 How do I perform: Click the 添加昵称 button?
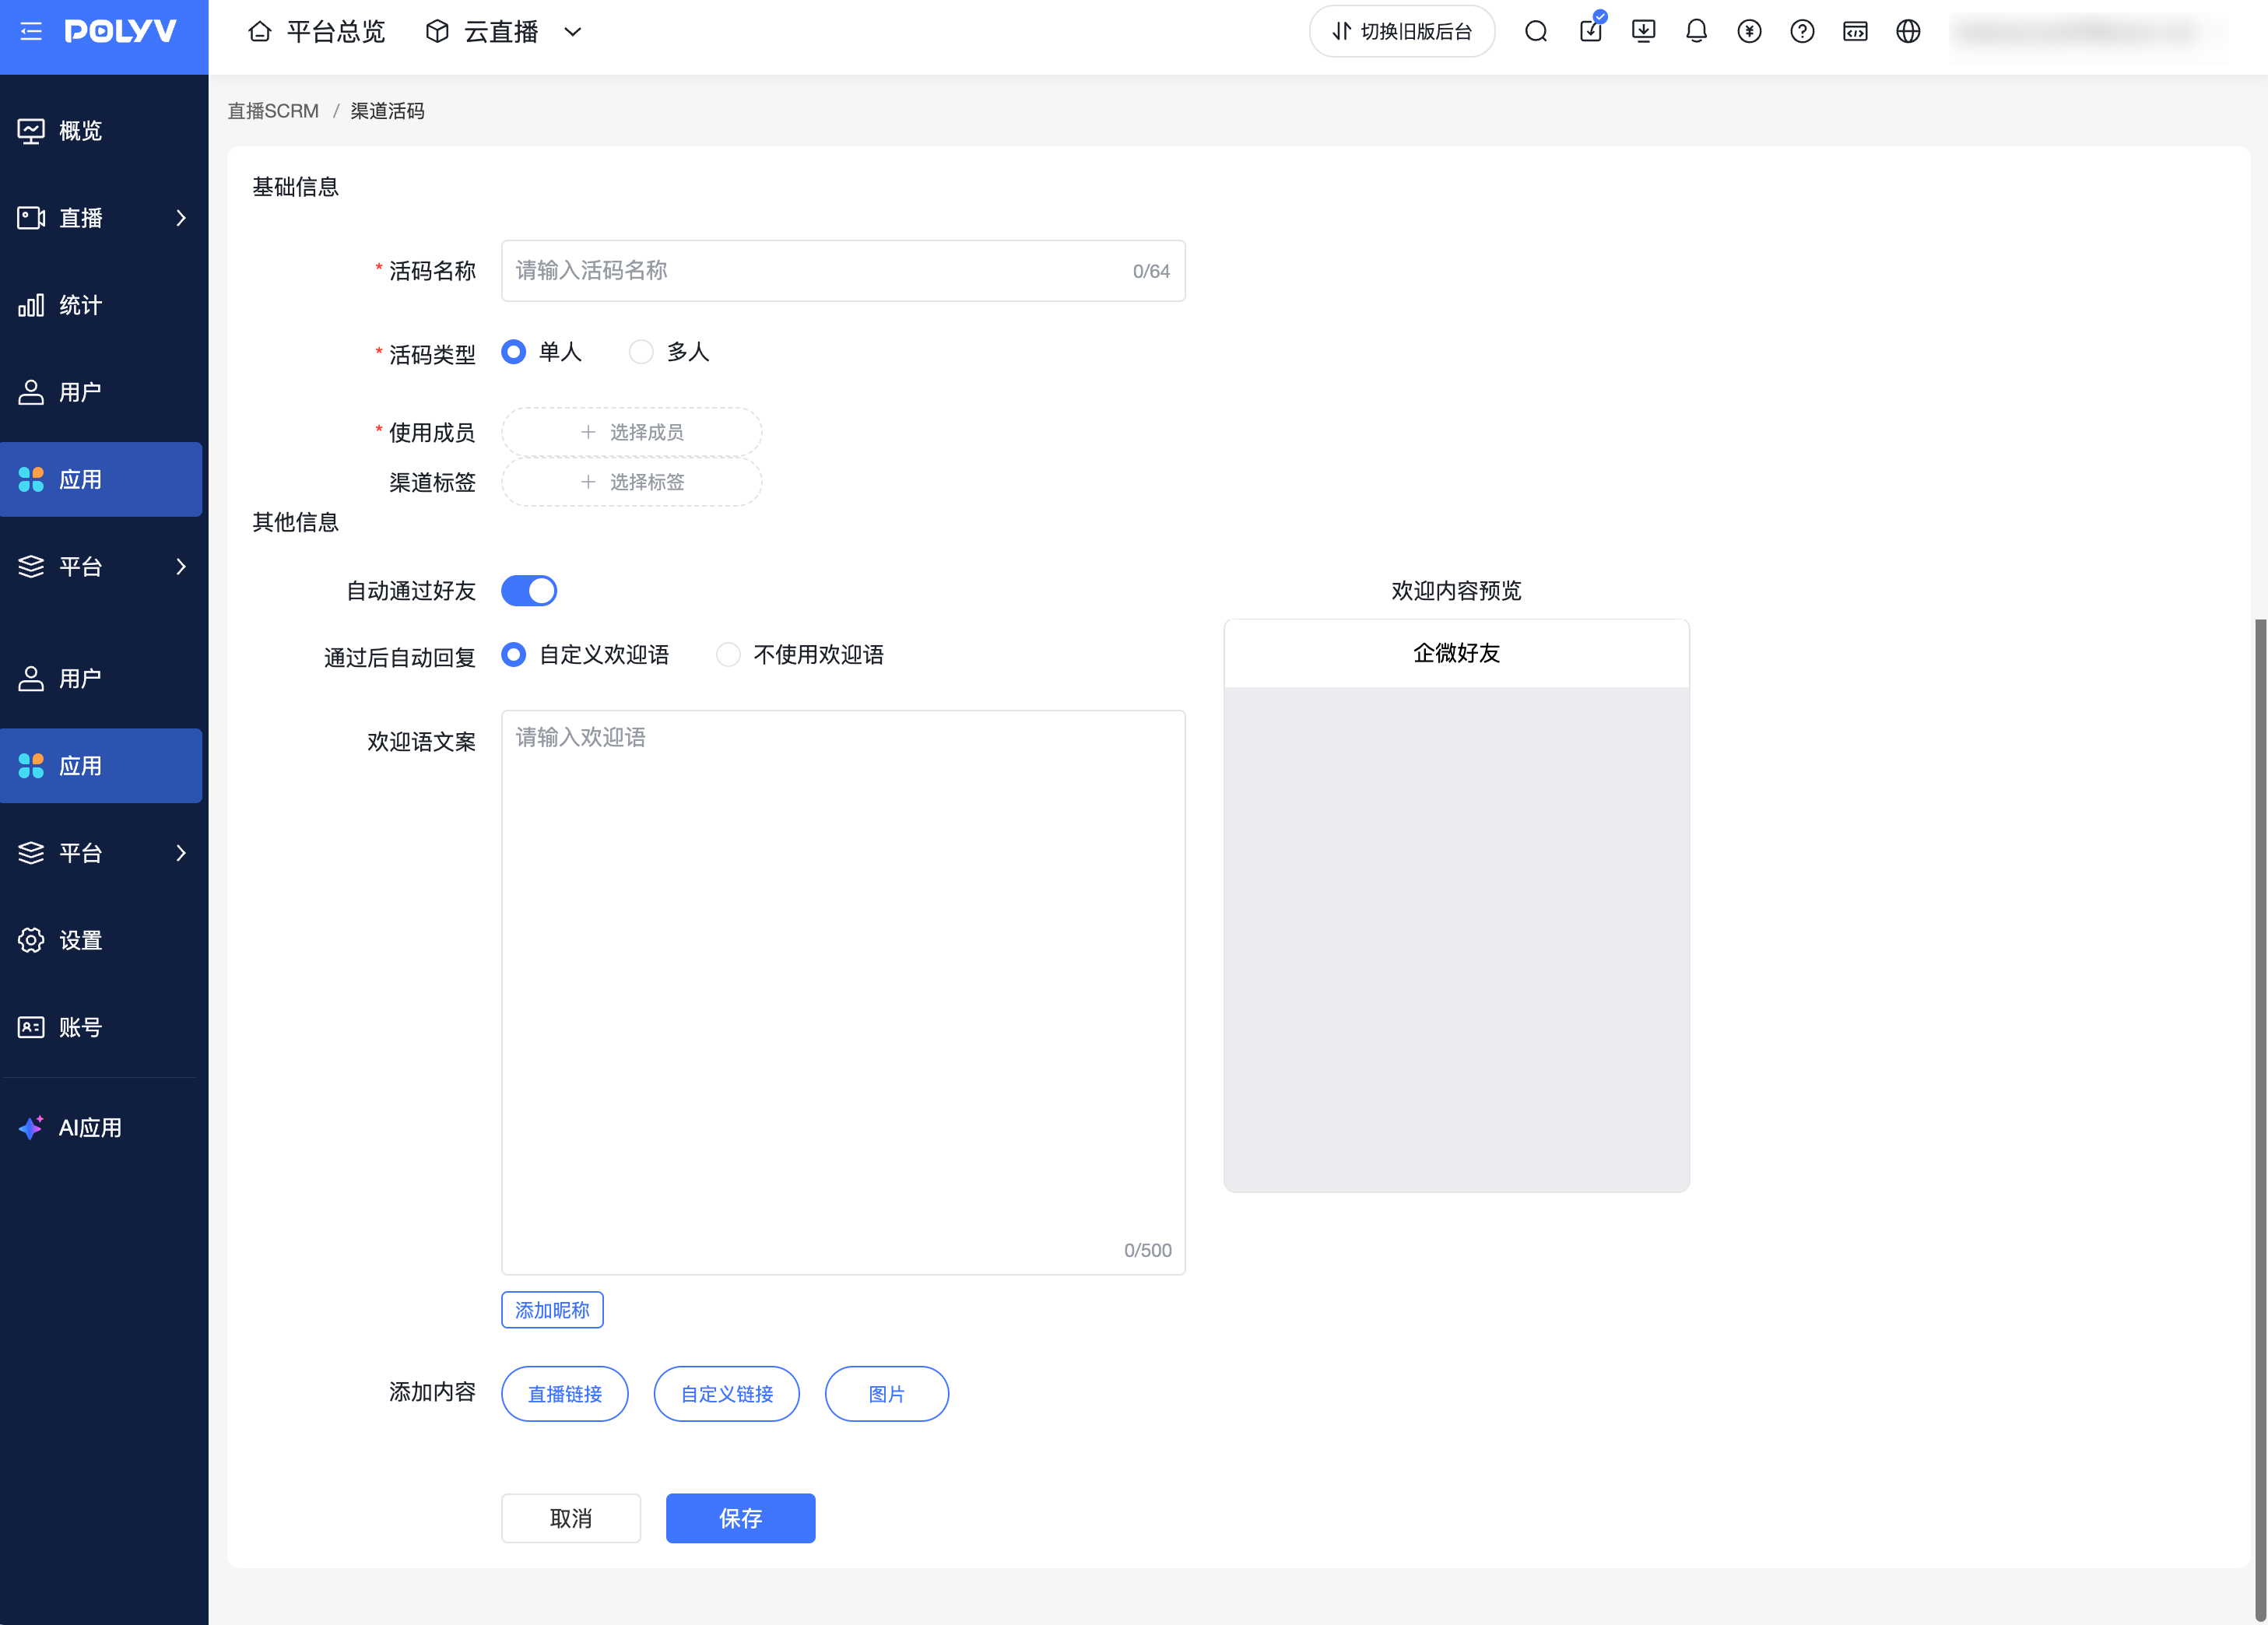click(x=552, y=1310)
